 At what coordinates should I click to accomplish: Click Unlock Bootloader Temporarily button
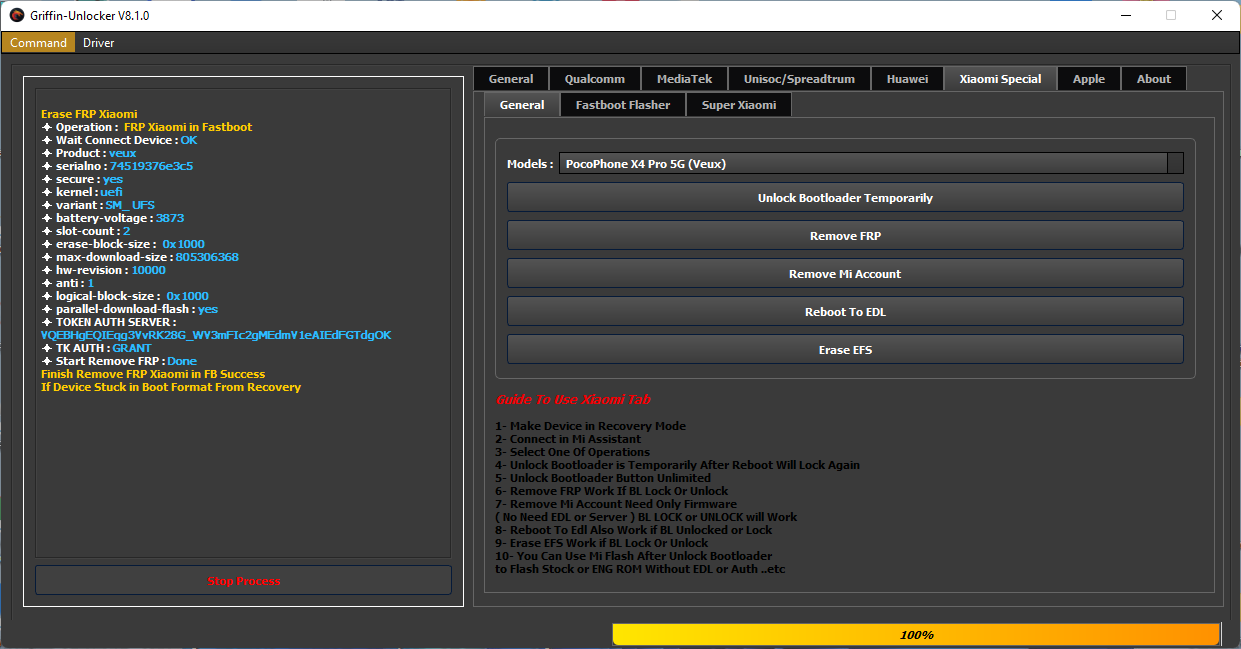pos(845,197)
